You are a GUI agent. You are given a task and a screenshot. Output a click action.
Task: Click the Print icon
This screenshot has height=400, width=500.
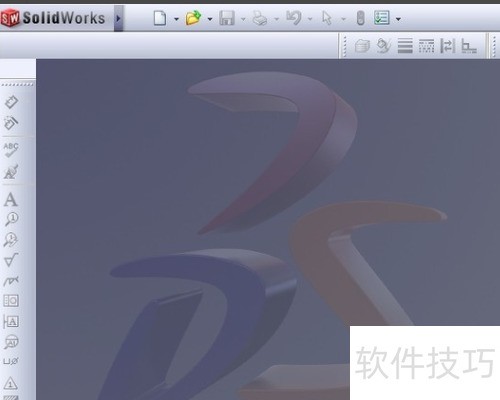click(x=260, y=18)
